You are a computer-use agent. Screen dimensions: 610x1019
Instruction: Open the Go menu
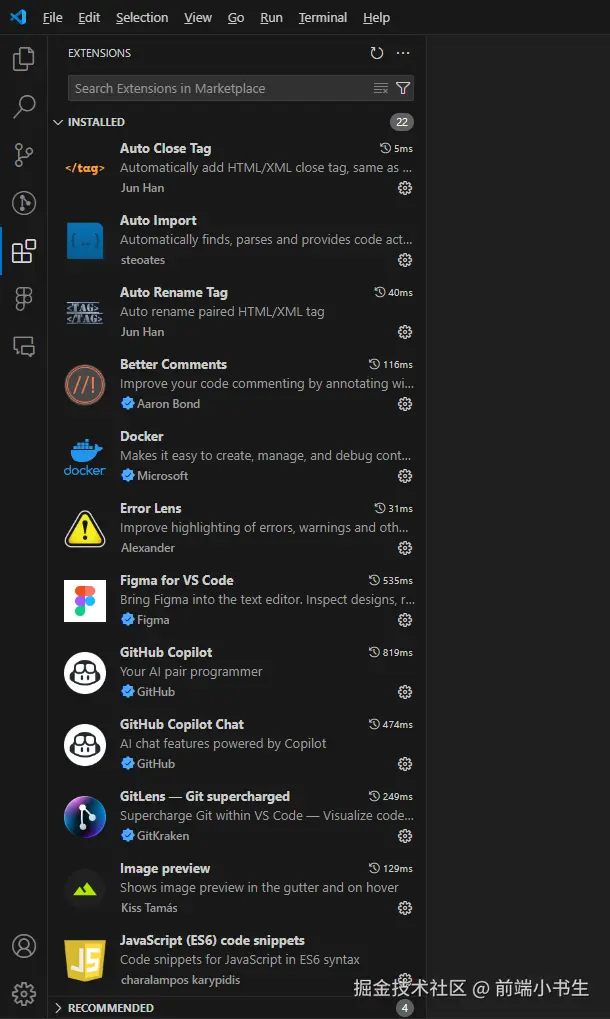[x=236, y=18]
